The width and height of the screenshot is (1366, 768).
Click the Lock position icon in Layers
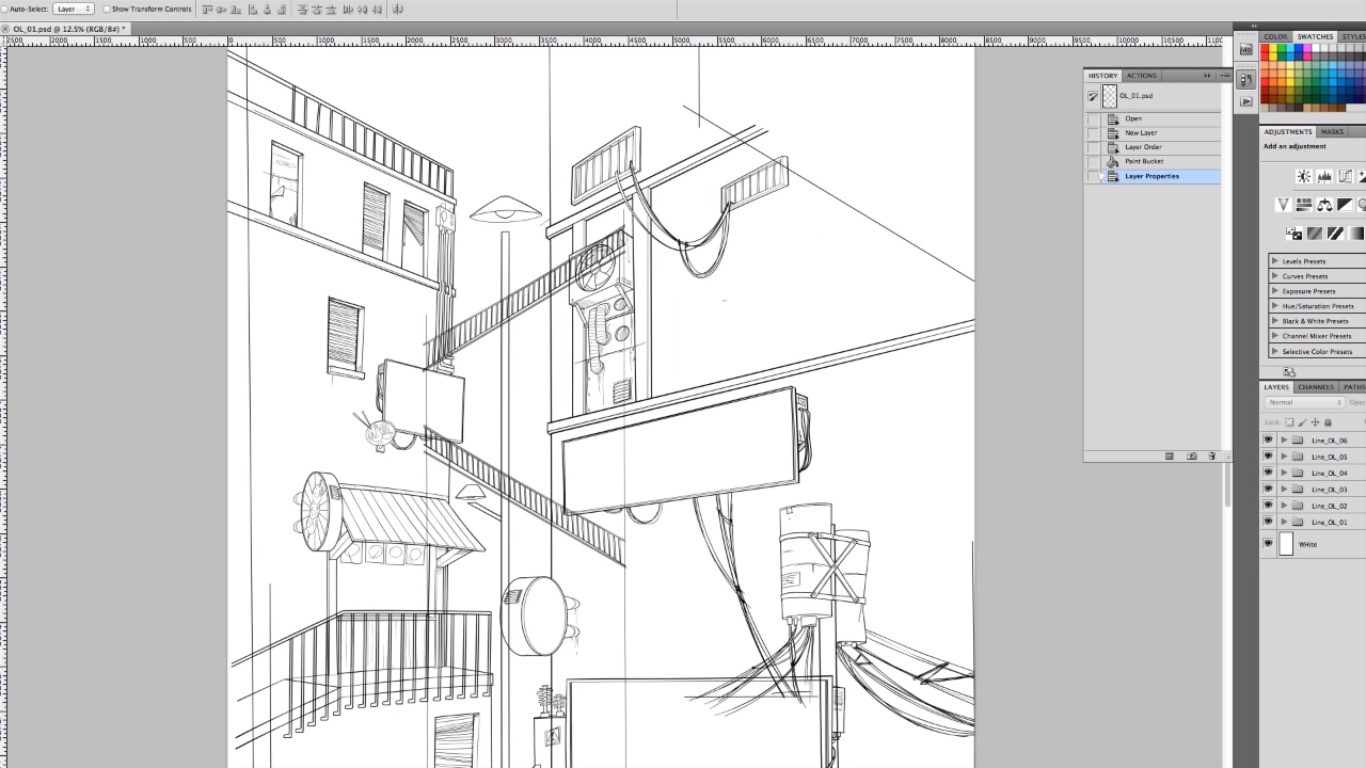click(1315, 422)
